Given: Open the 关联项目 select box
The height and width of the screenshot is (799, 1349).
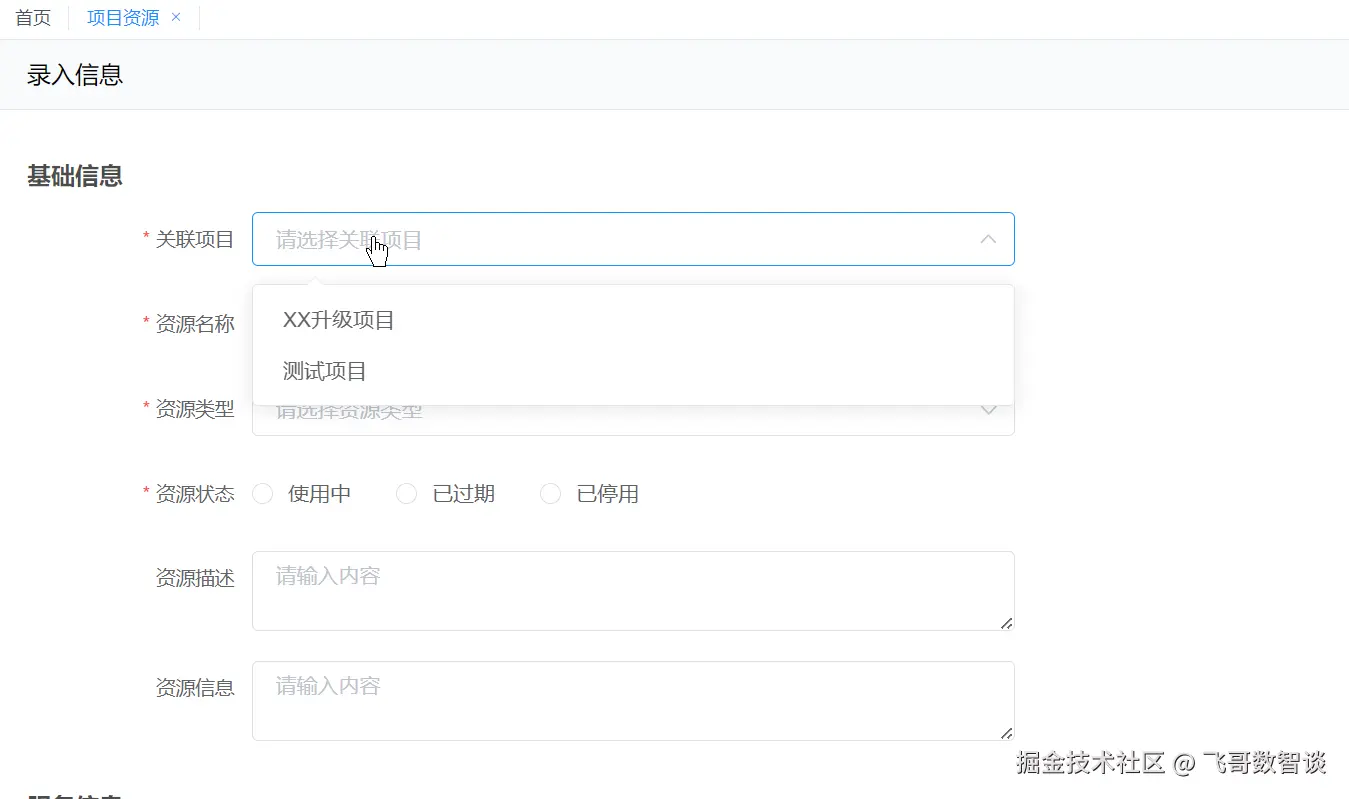Looking at the screenshot, I should click(633, 239).
